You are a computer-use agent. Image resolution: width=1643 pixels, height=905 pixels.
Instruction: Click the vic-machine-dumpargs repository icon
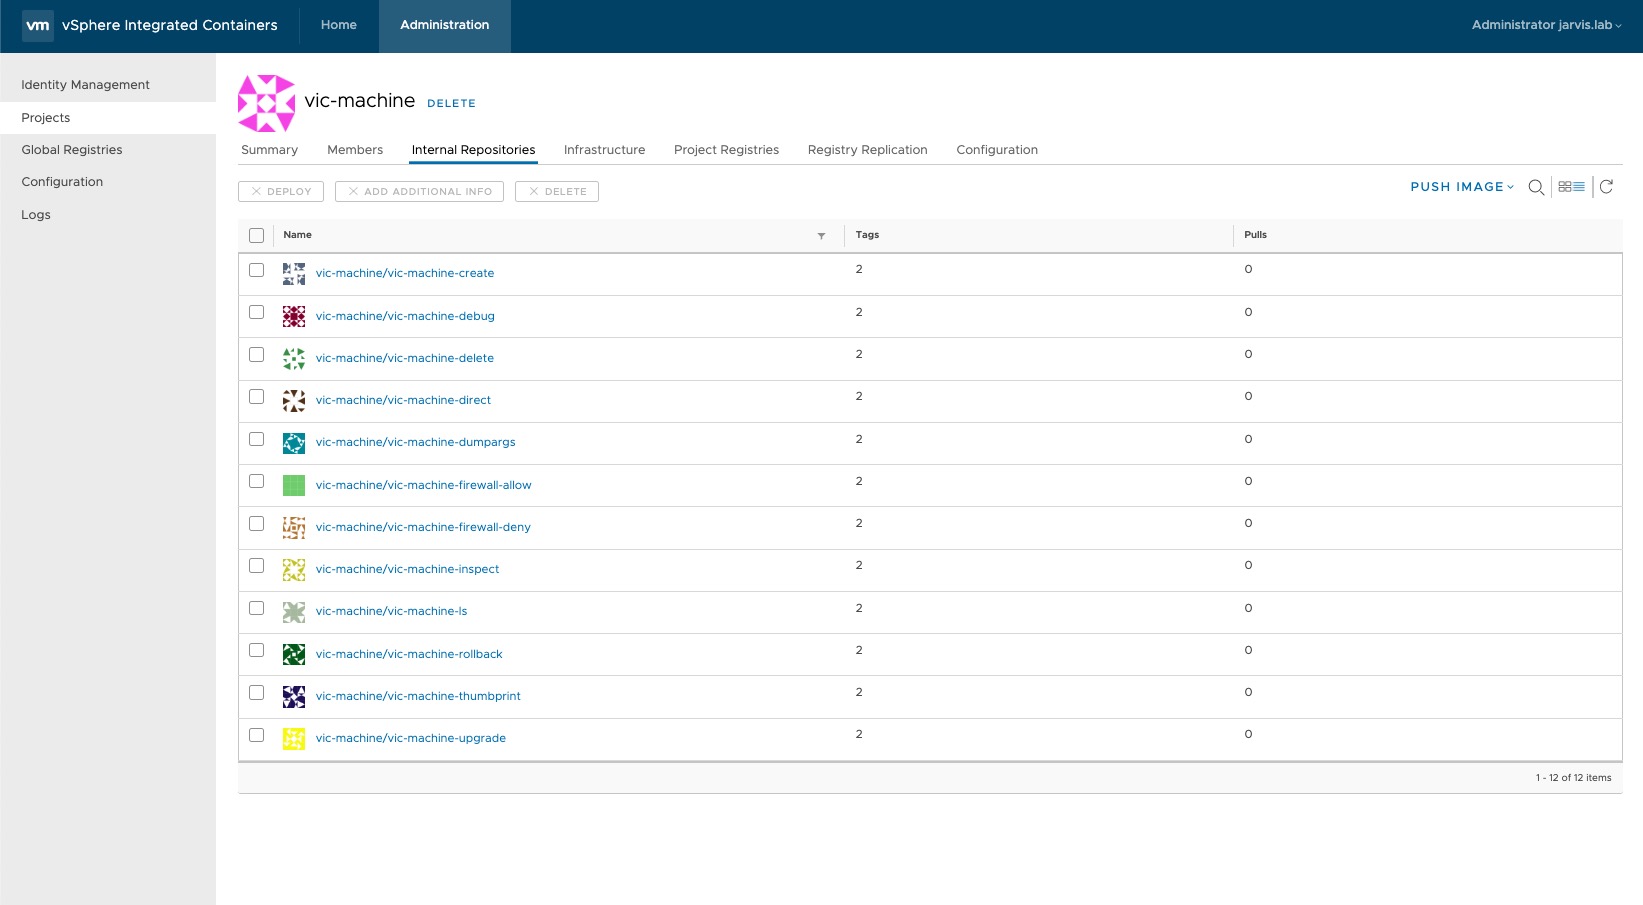pos(294,443)
